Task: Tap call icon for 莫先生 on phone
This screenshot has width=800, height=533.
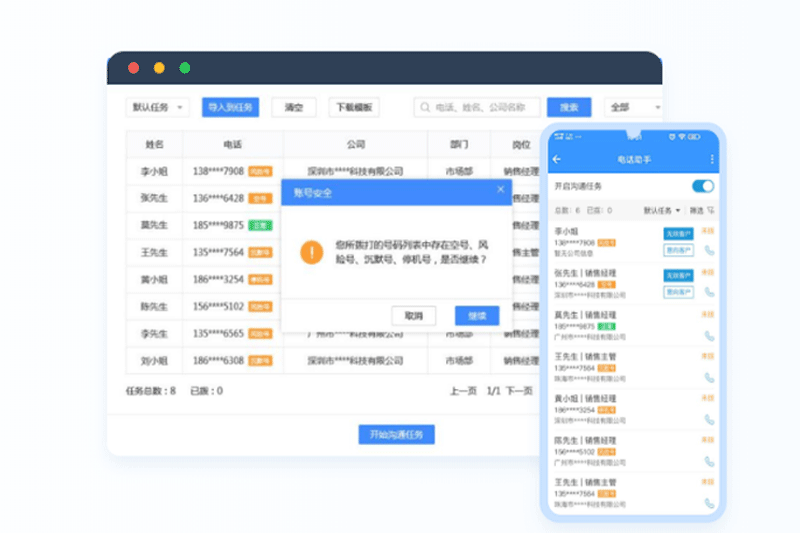Action: [x=709, y=336]
